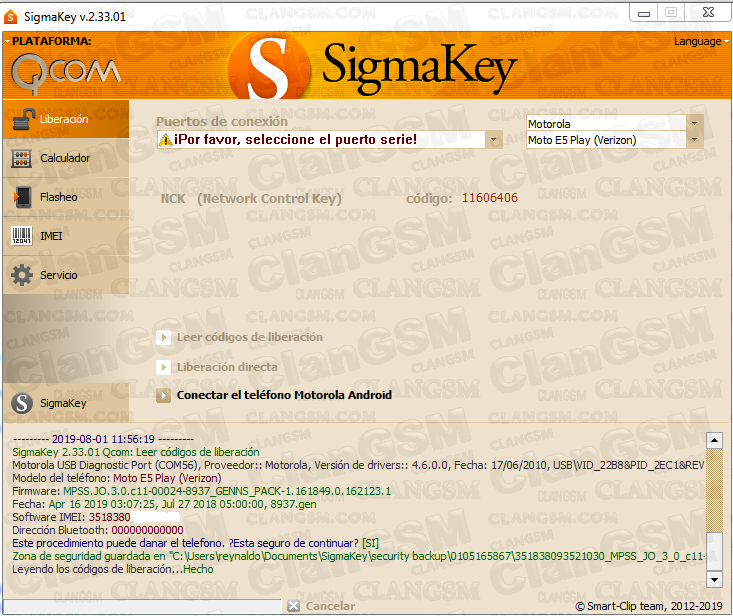Click the NCK code value 11606406
Screen dimensions: 733x616
pyautogui.click(x=489, y=198)
